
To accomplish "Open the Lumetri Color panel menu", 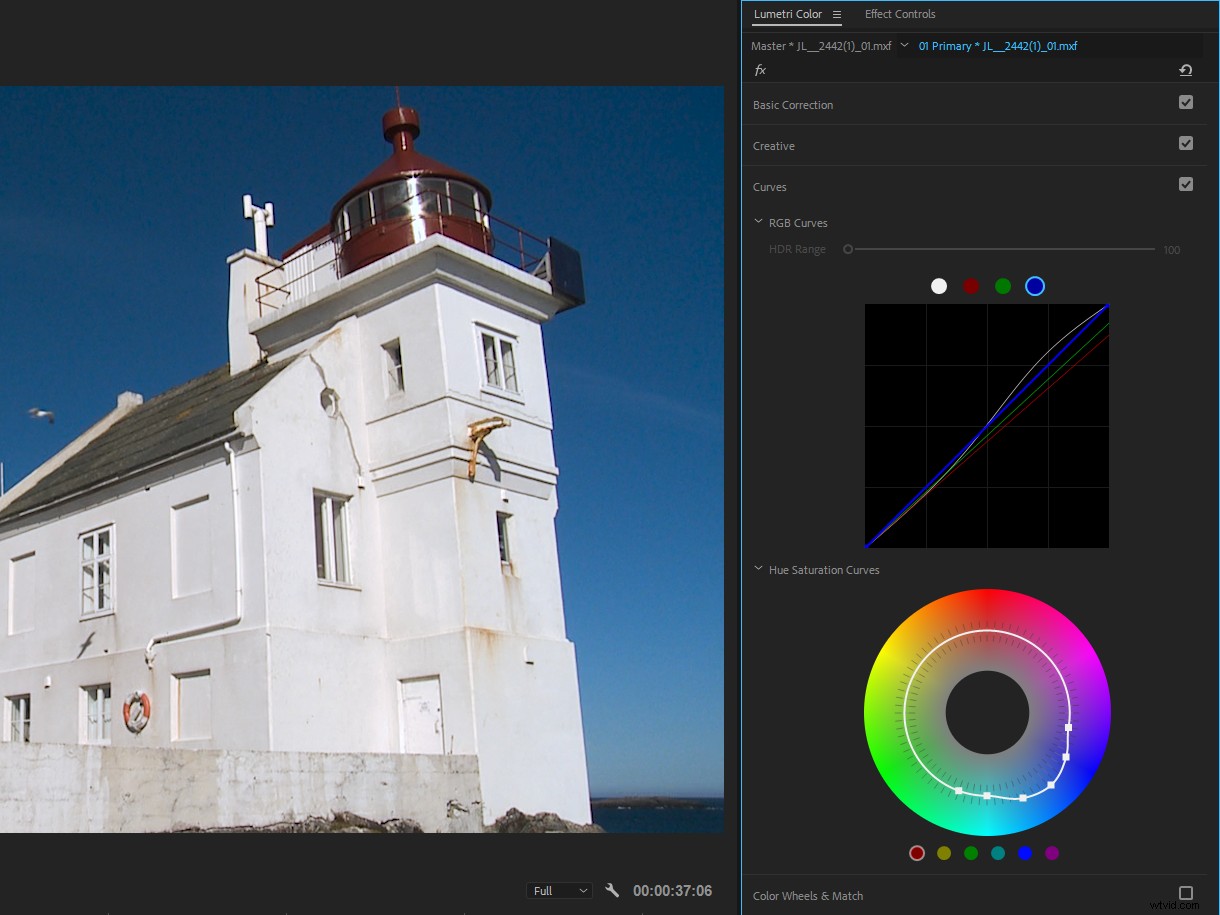I will 838,14.
